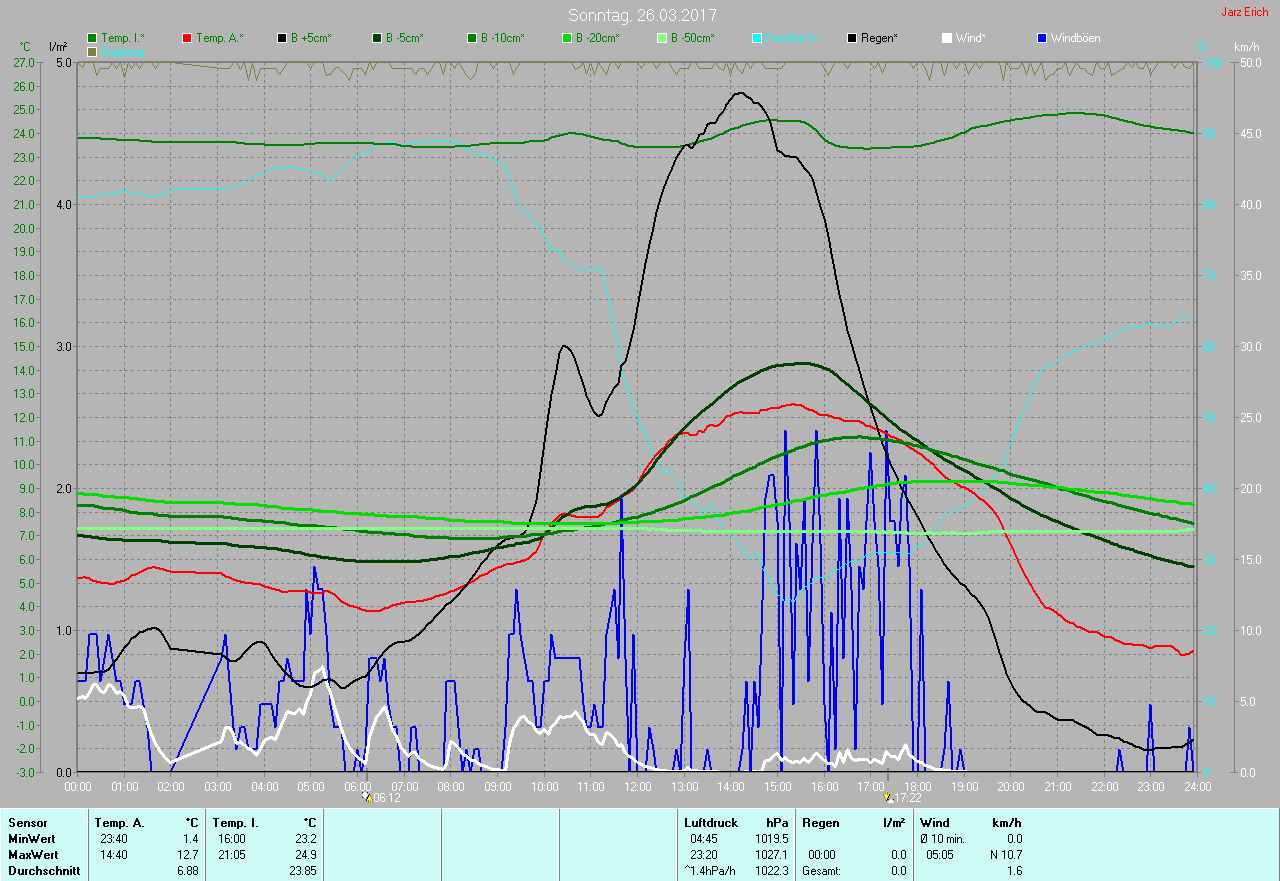
Task: Click the sunset marker icon at 17:22
Action: click(x=887, y=798)
